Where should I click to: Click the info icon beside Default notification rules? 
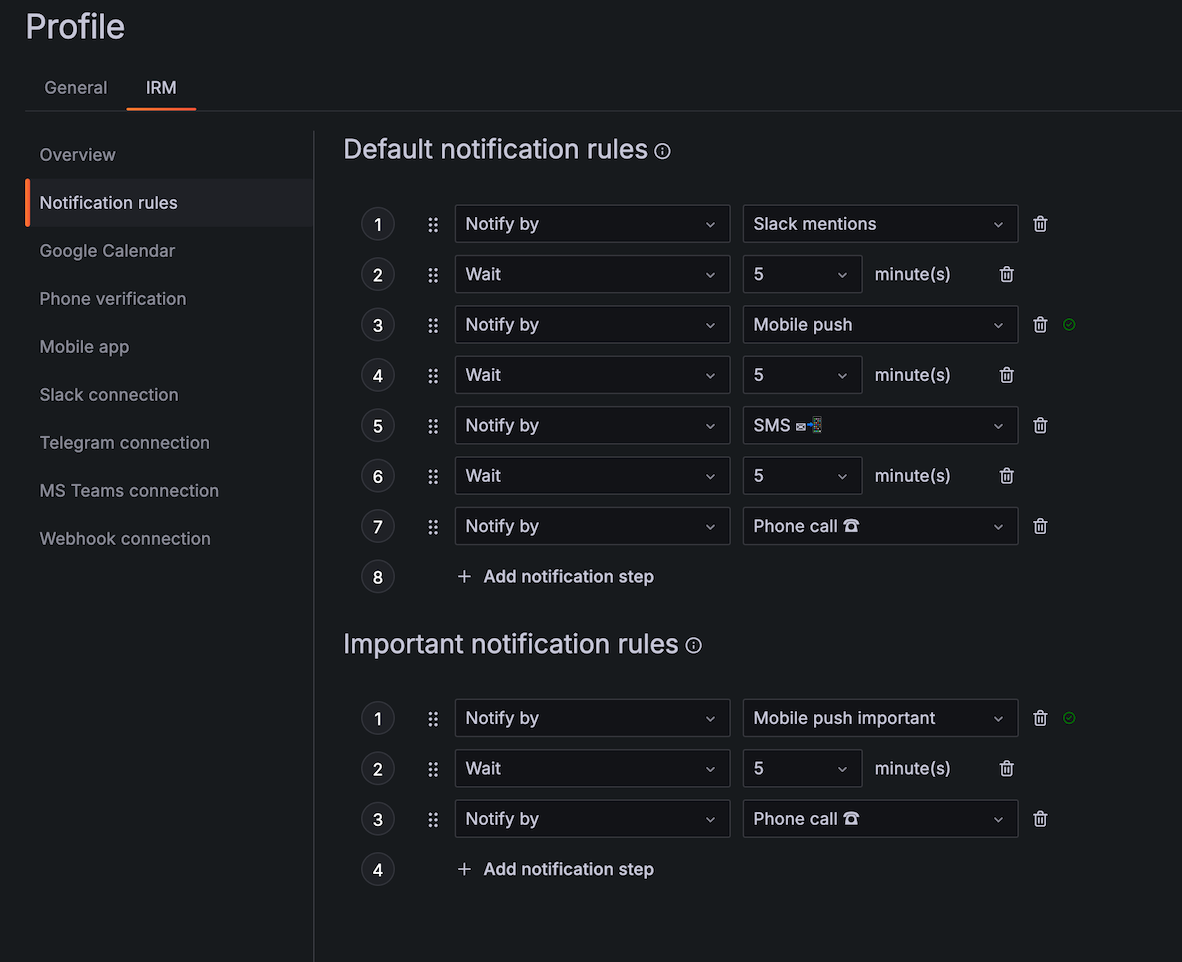tap(661, 150)
